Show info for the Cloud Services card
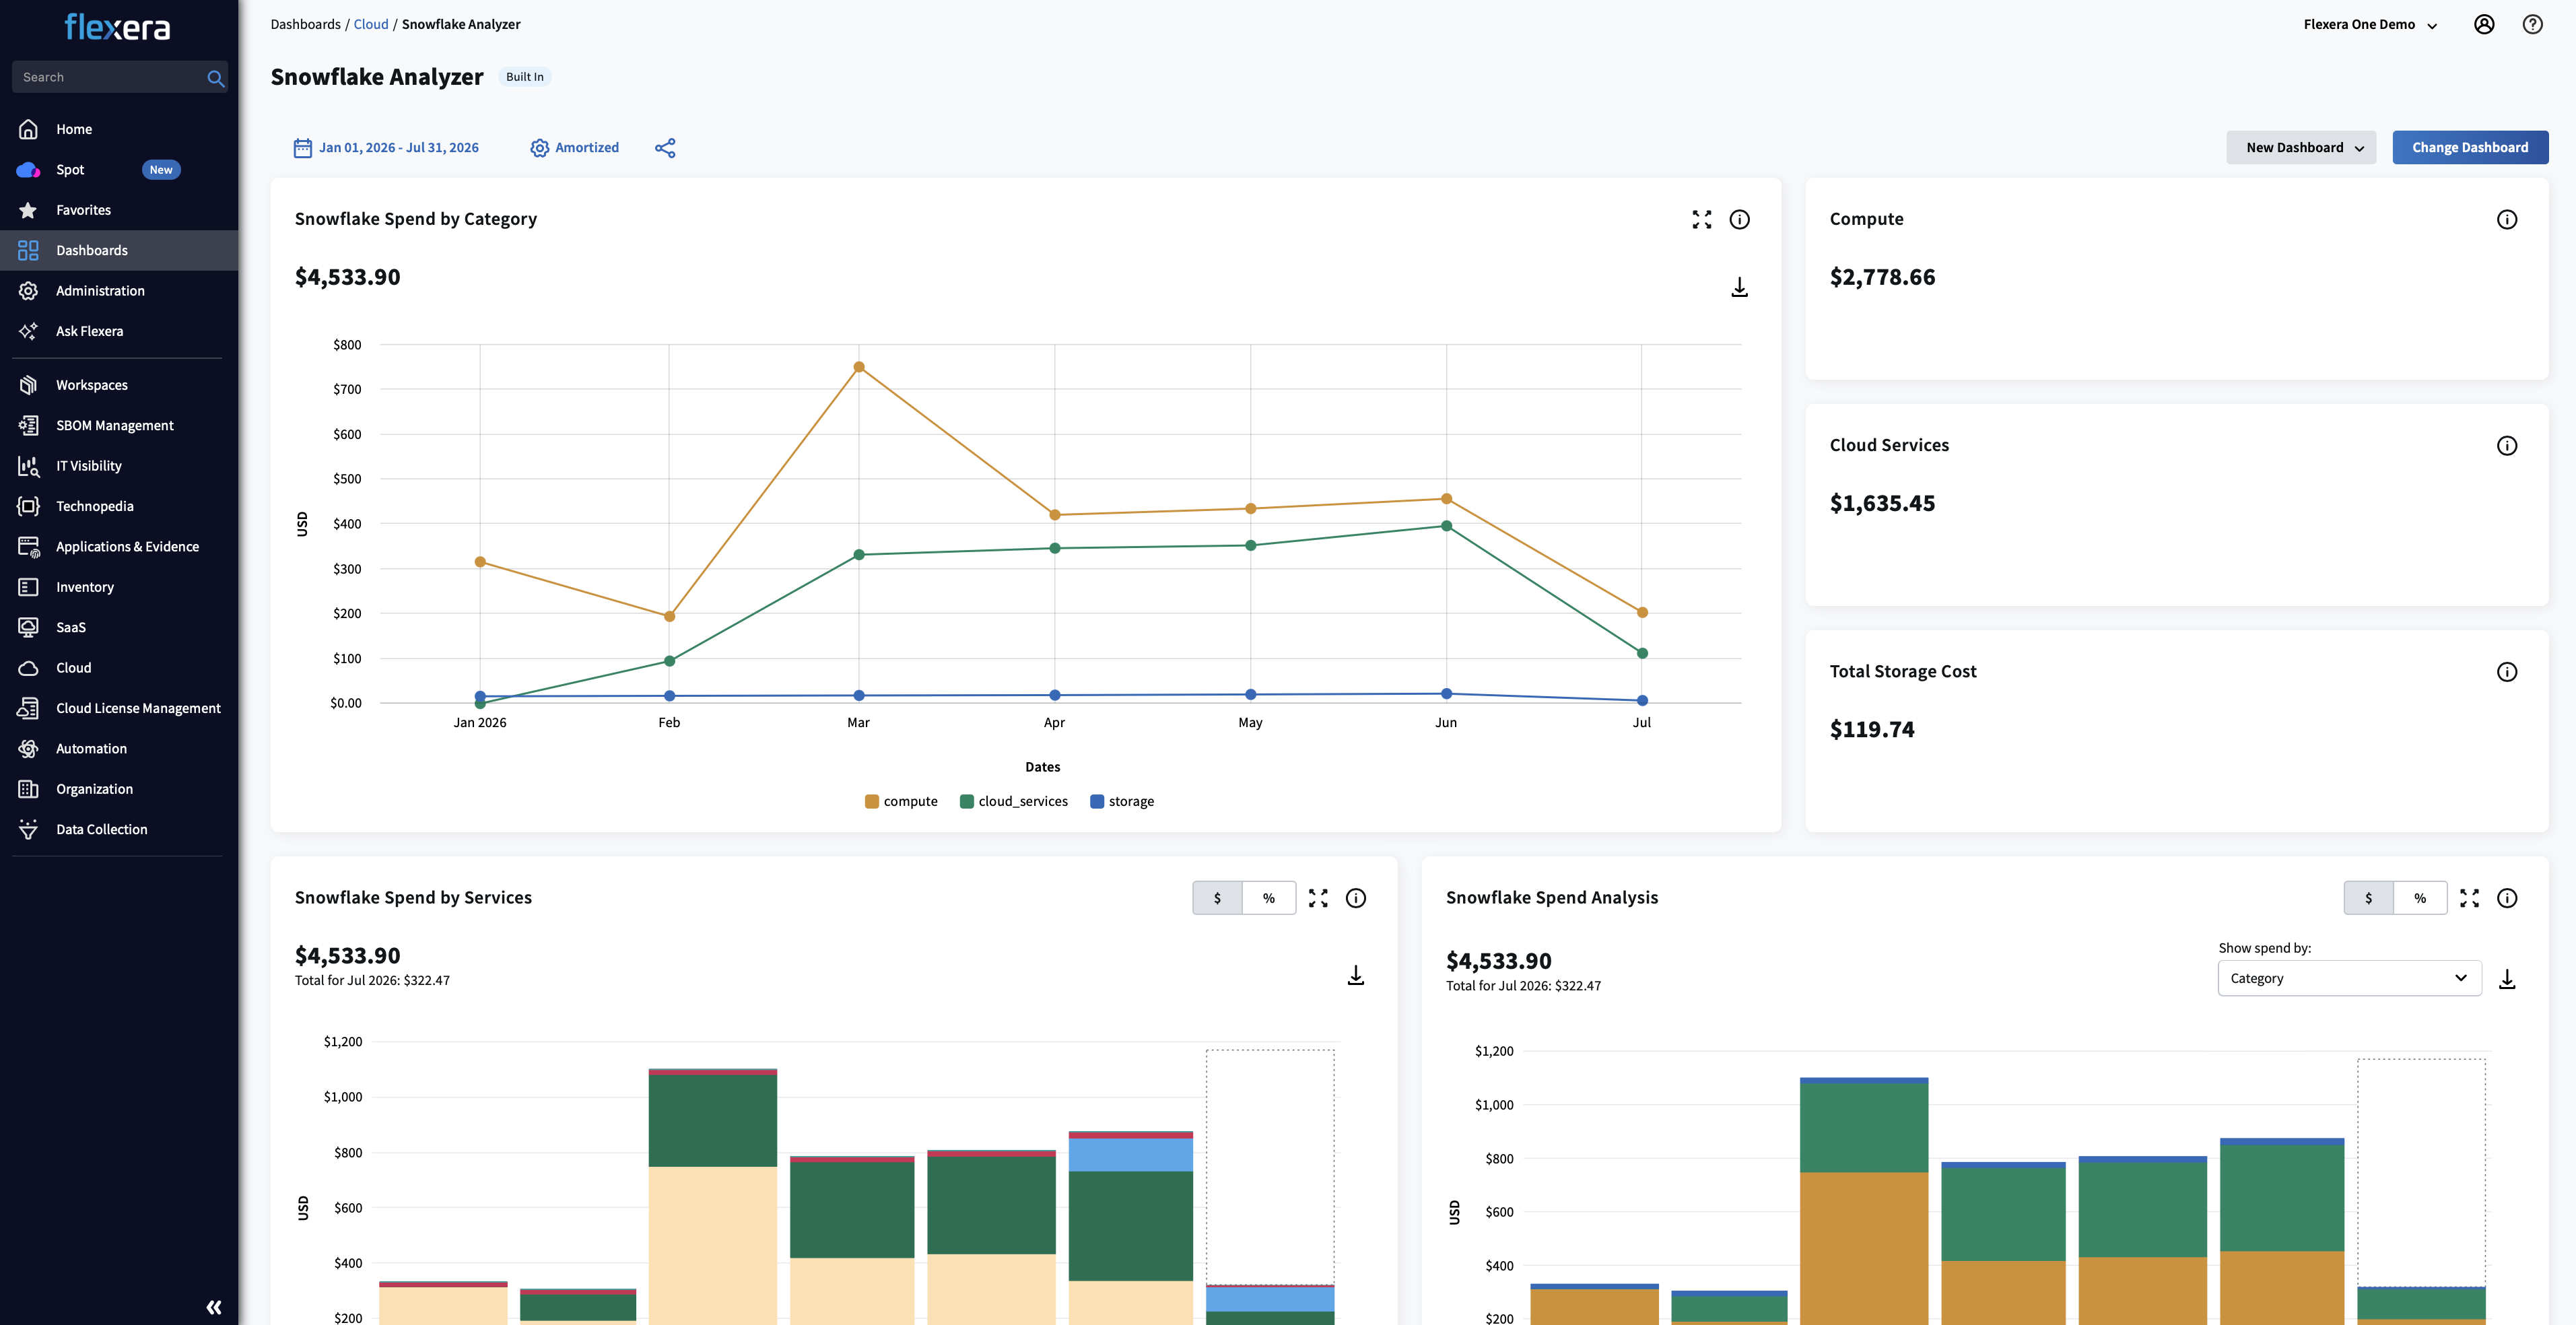The image size is (2576, 1325). [x=2507, y=445]
